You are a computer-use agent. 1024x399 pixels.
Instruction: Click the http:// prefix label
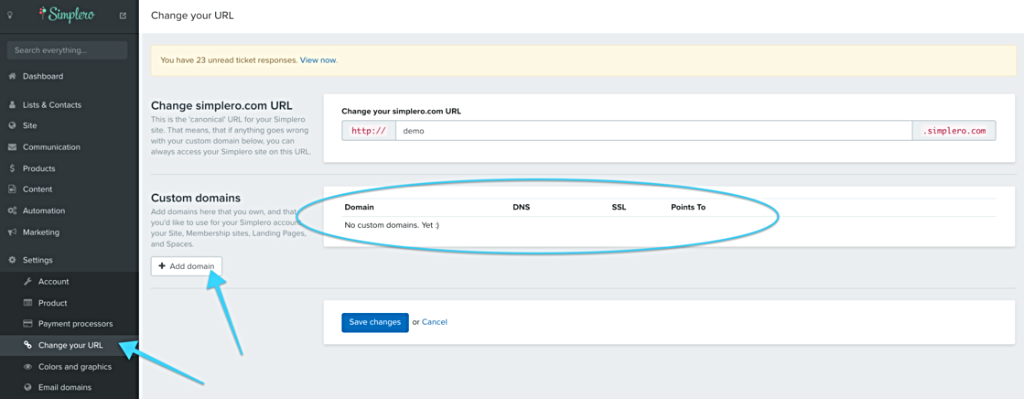pyautogui.click(x=369, y=131)
